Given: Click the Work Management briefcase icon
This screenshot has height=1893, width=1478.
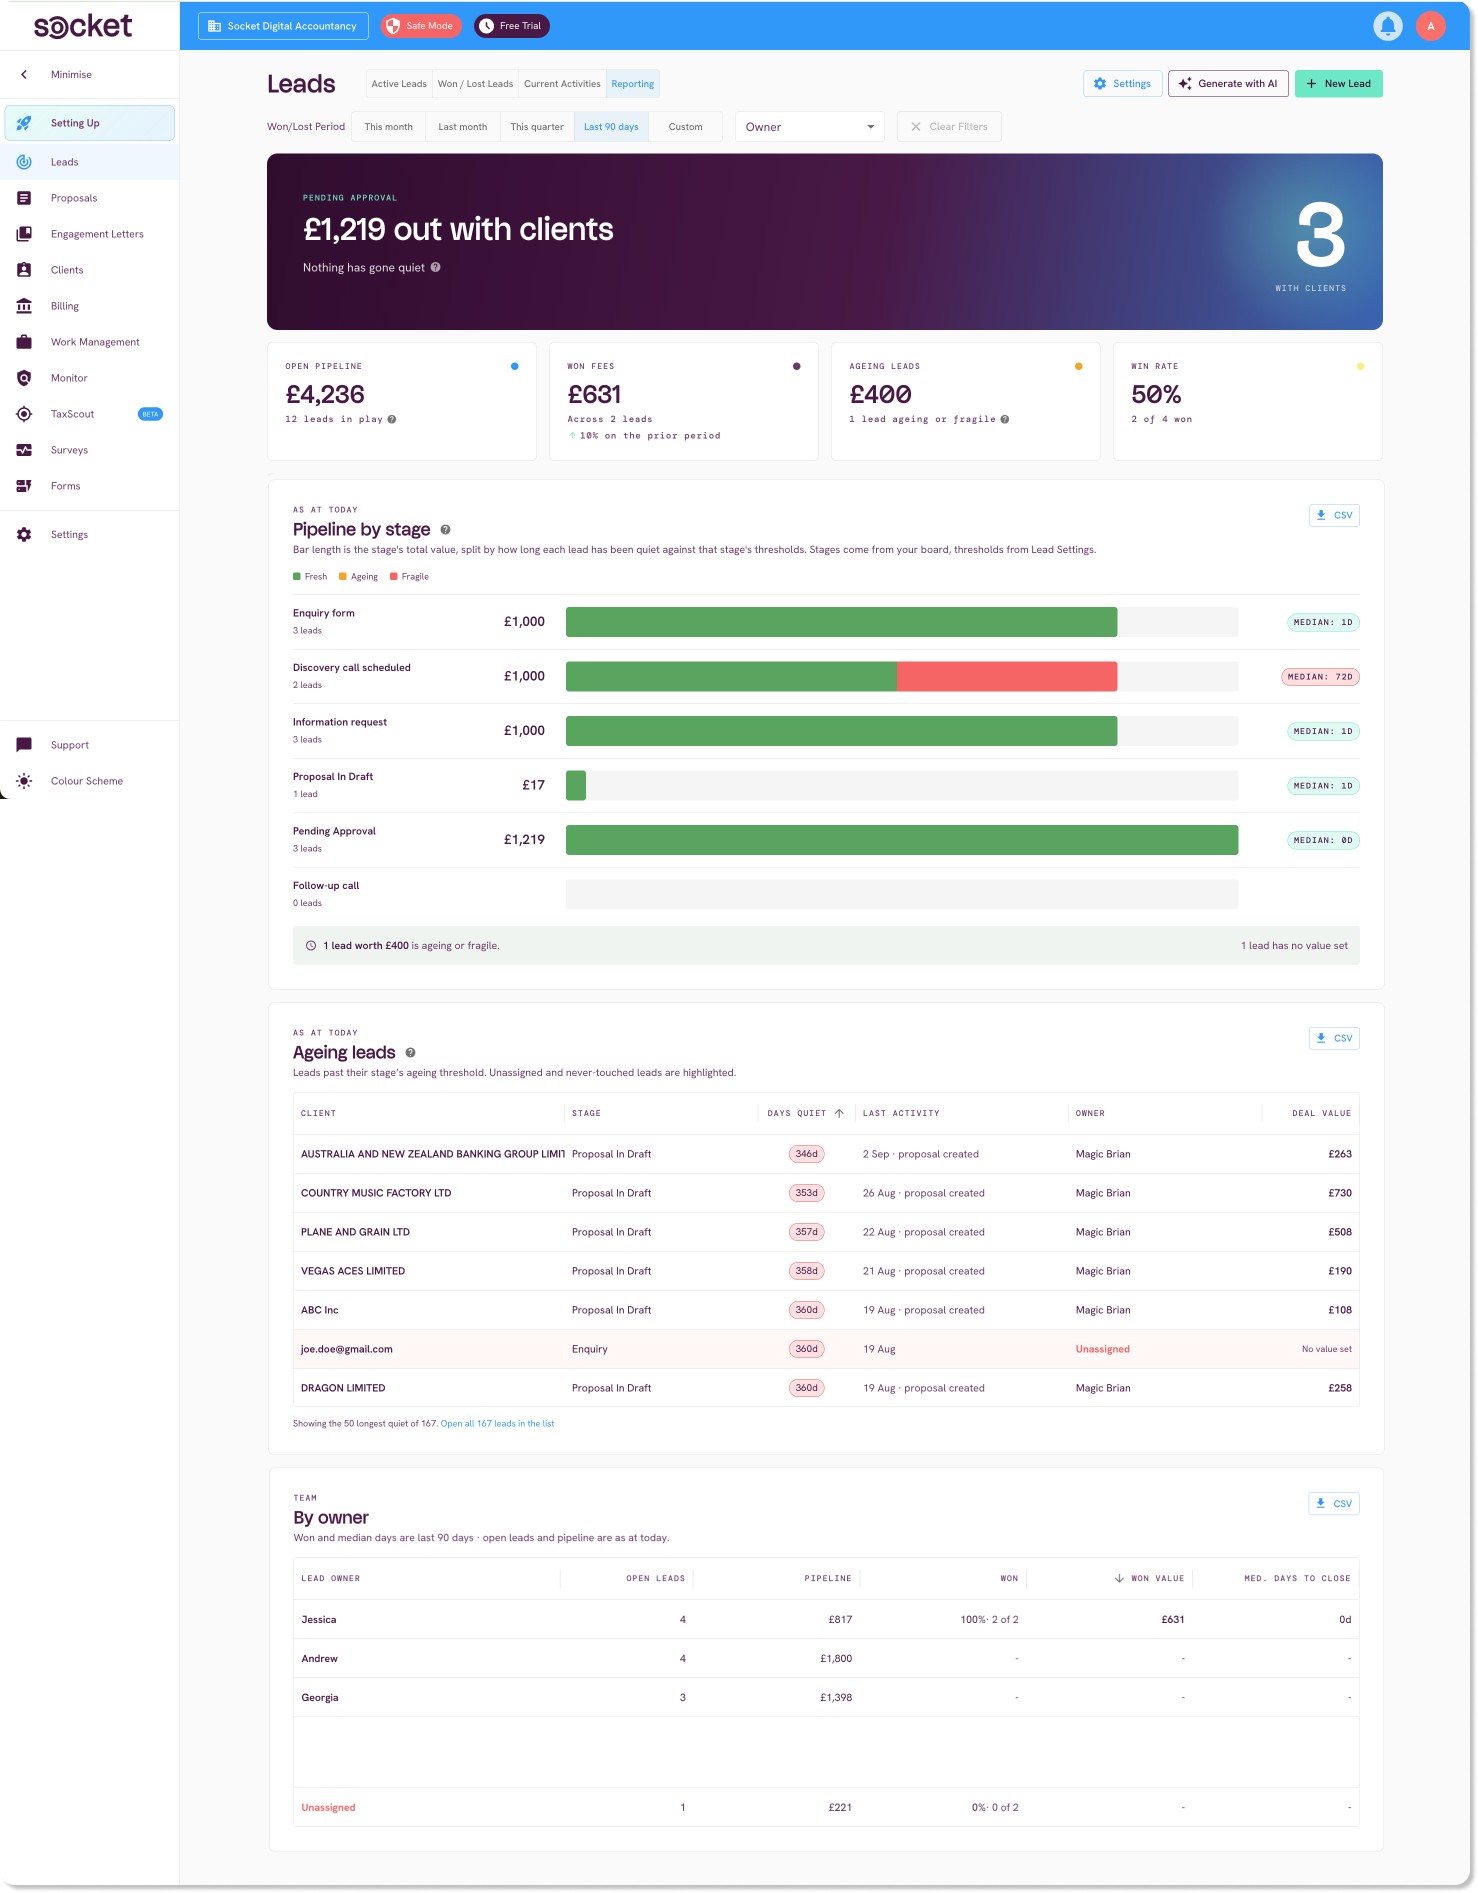Looking at the screenshot, I should coord(24,342).
